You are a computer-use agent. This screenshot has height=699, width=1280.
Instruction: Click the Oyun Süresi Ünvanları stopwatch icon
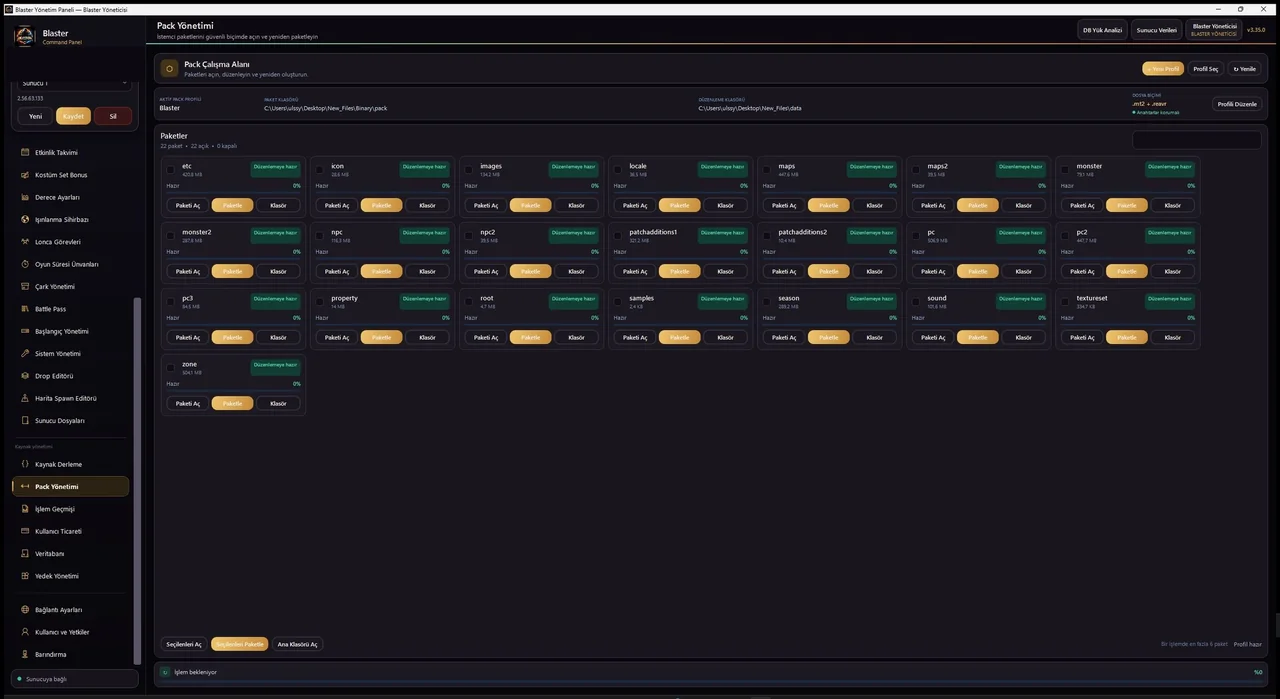pyautogui.click(x=24, y=264)
